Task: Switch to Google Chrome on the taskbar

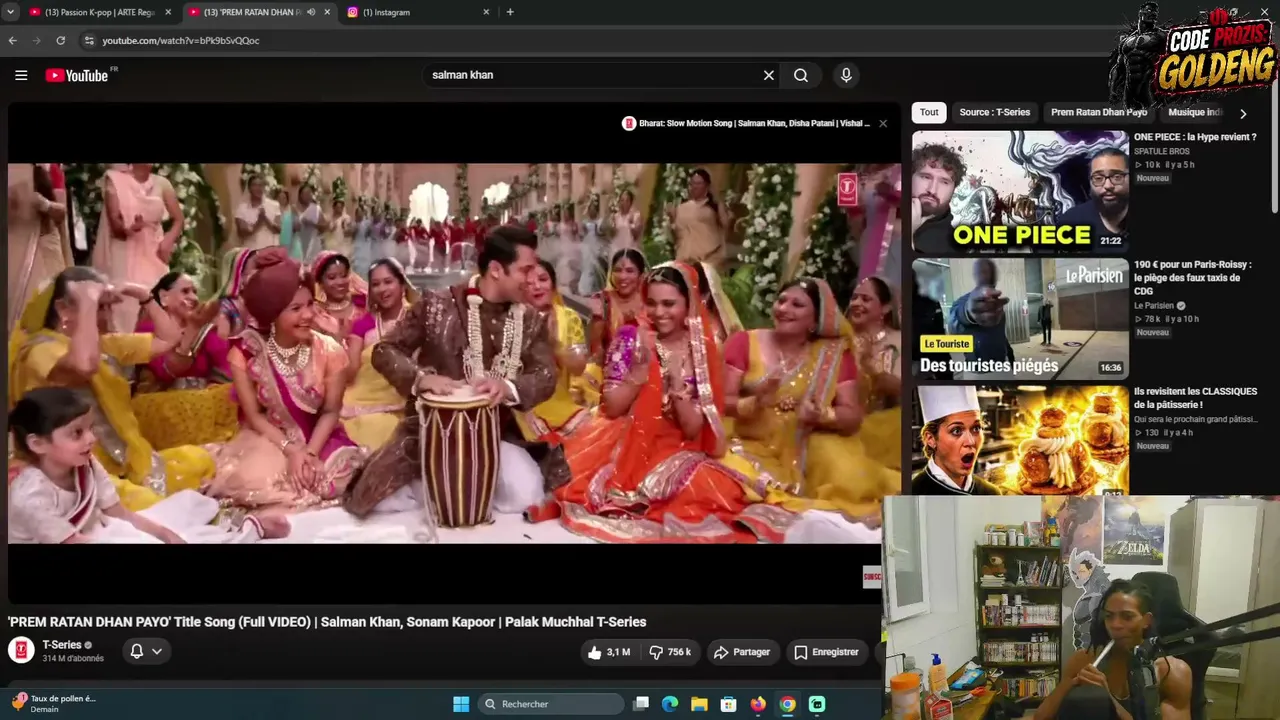Action: click(788, 704)
